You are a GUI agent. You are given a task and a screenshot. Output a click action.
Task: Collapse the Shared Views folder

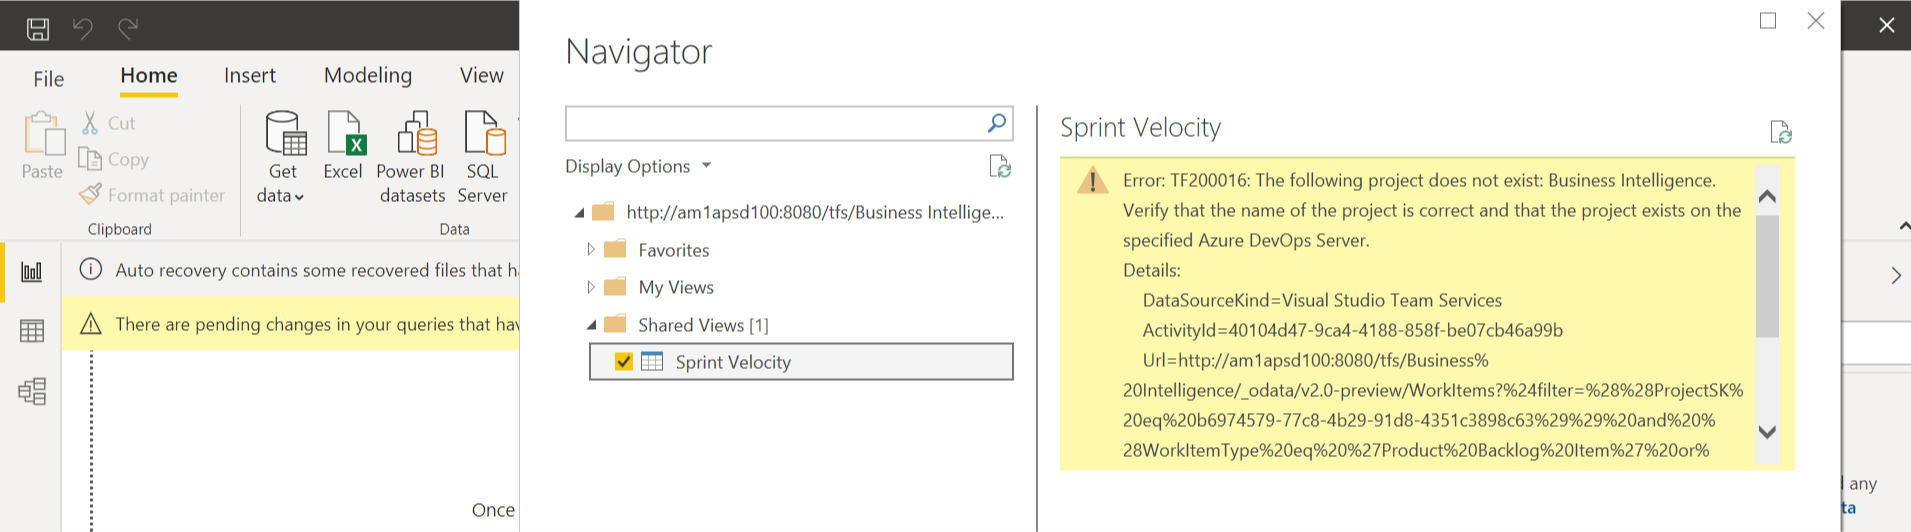[591, 325]
